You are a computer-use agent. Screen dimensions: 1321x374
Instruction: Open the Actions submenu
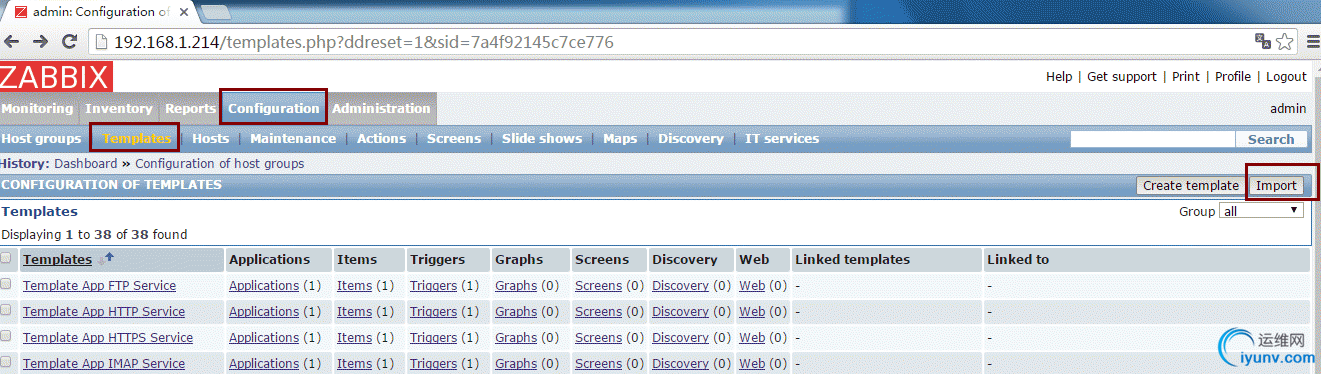(381, 139)
